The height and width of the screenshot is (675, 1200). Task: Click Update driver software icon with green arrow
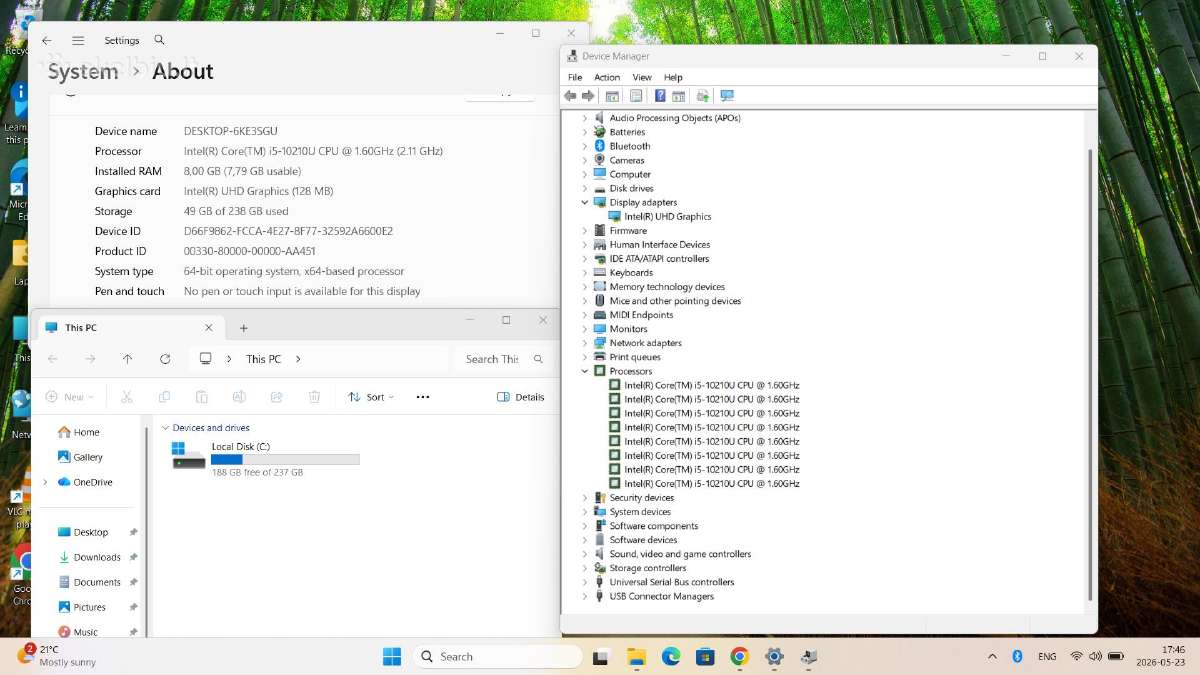(703, 96)
